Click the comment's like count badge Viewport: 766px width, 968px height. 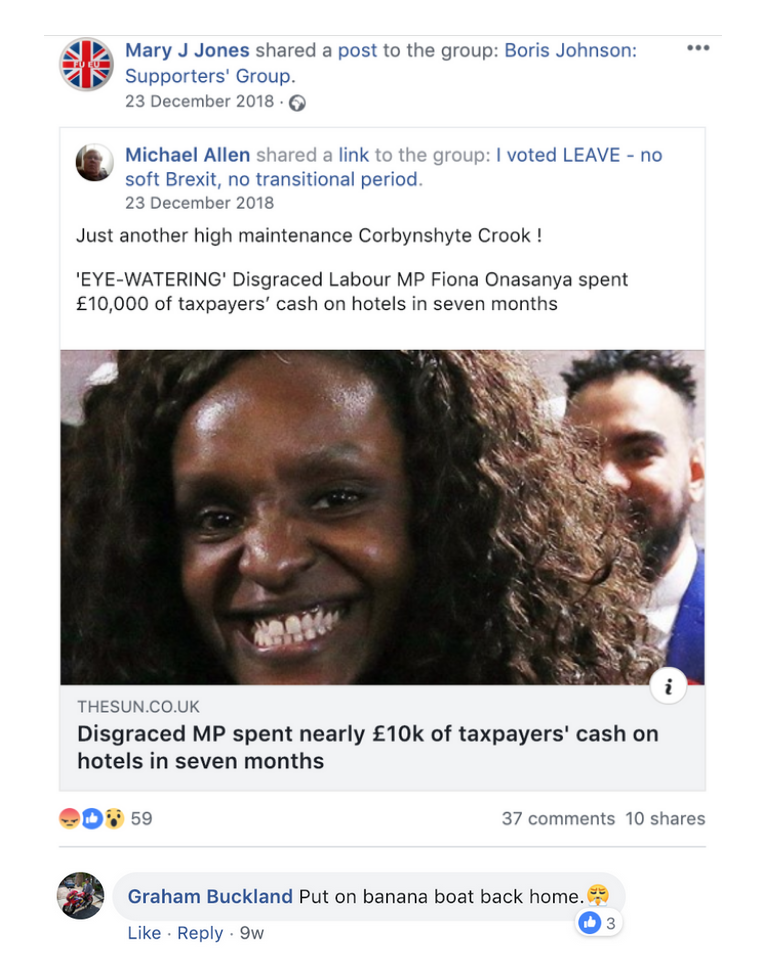pos(598,923)
